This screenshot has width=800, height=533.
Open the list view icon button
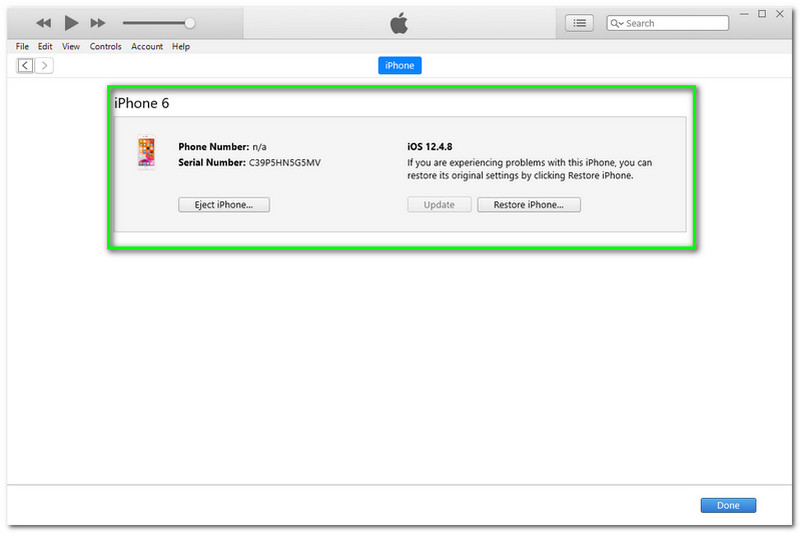(x=579, y=23)
